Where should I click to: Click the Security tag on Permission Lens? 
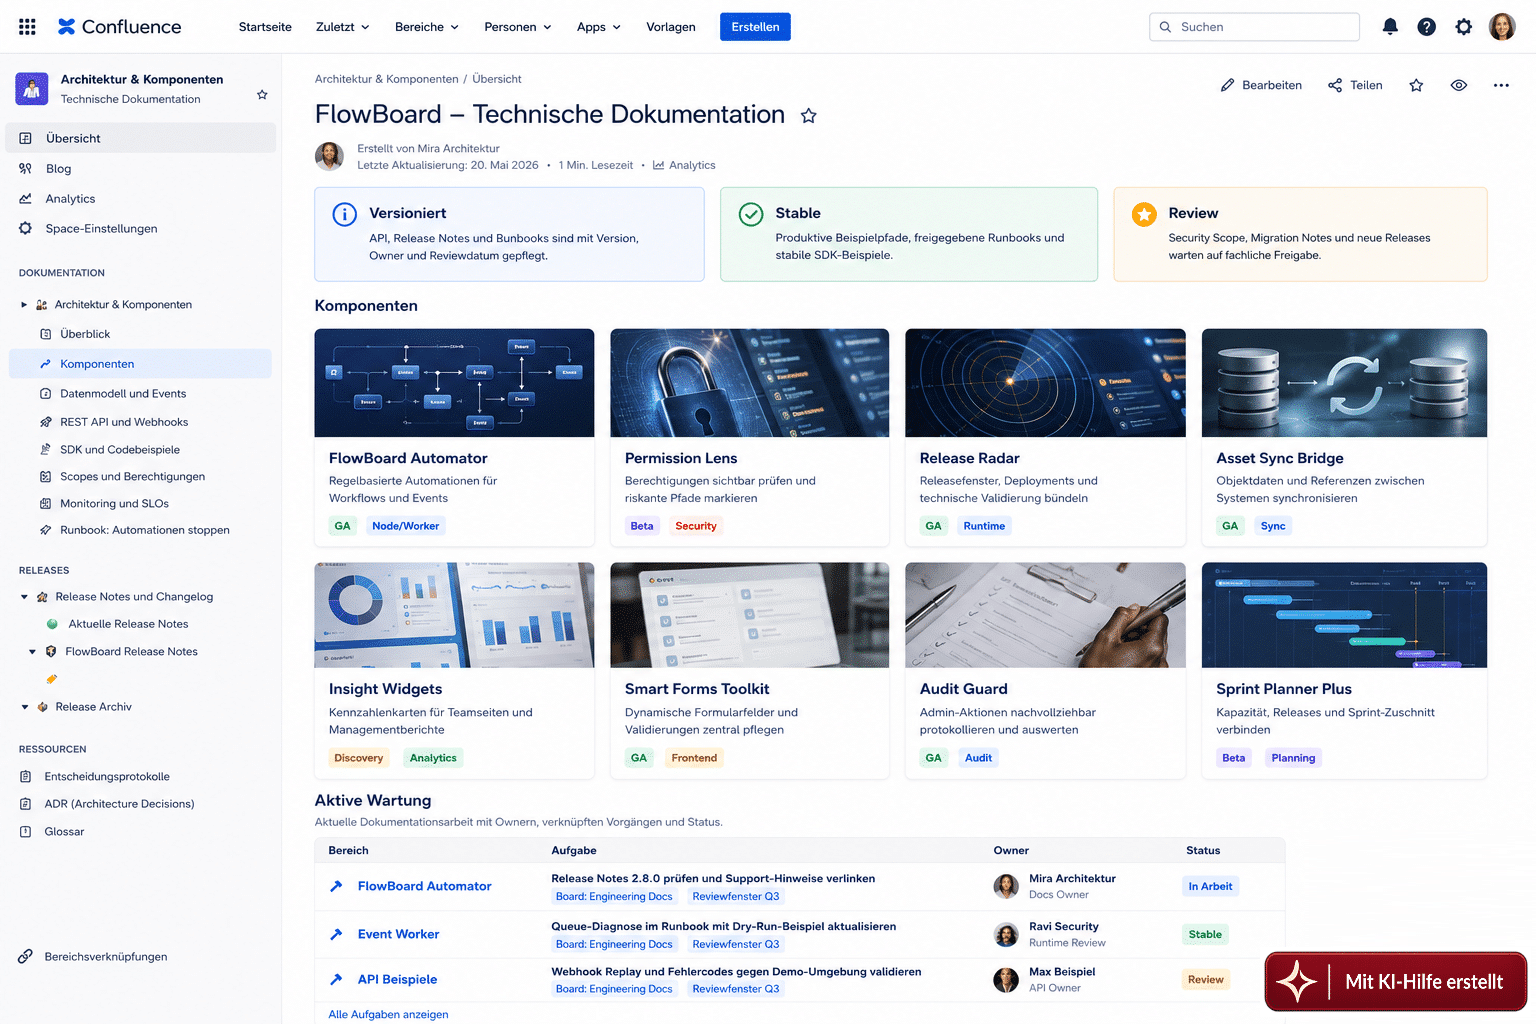[x=696, y=526]
